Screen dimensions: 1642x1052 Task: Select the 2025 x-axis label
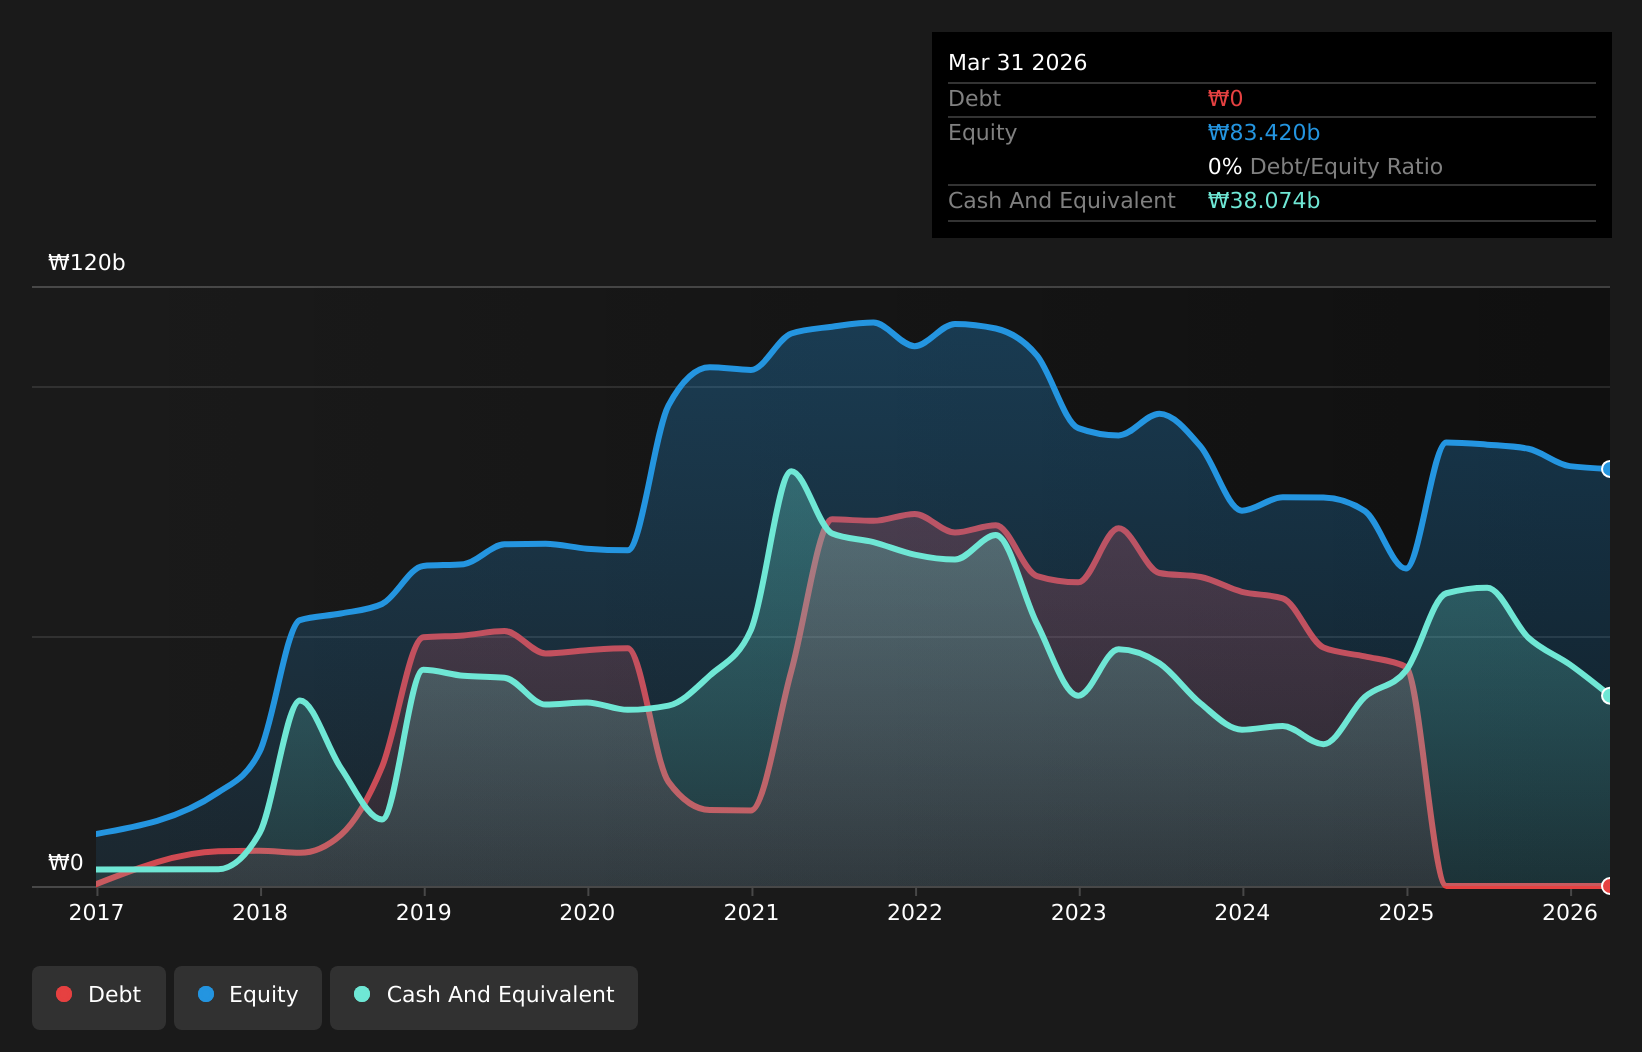point(1406,913)
